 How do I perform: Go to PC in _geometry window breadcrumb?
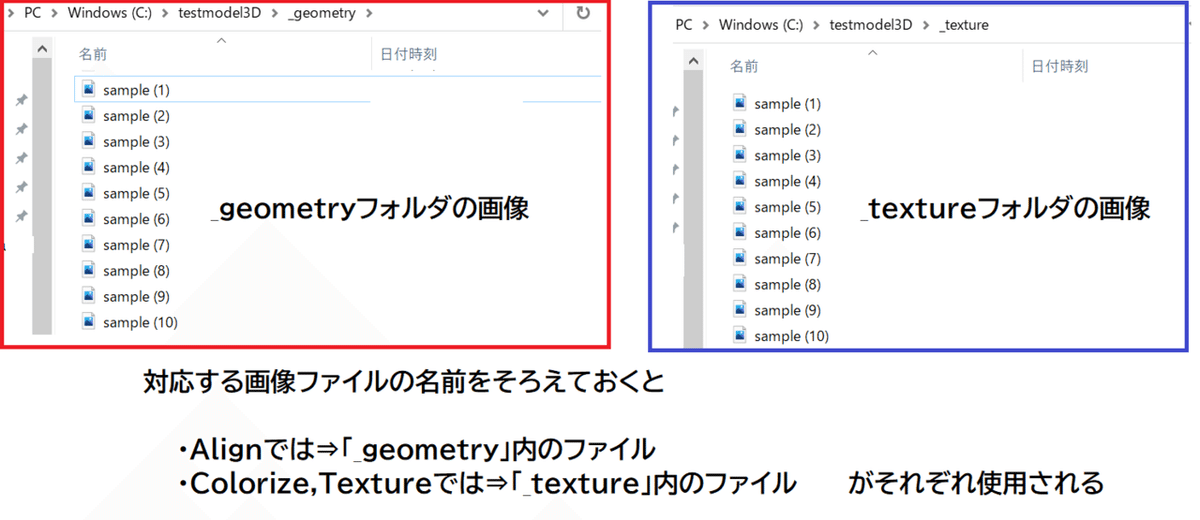pyautogui.click(x=33, y=14)
